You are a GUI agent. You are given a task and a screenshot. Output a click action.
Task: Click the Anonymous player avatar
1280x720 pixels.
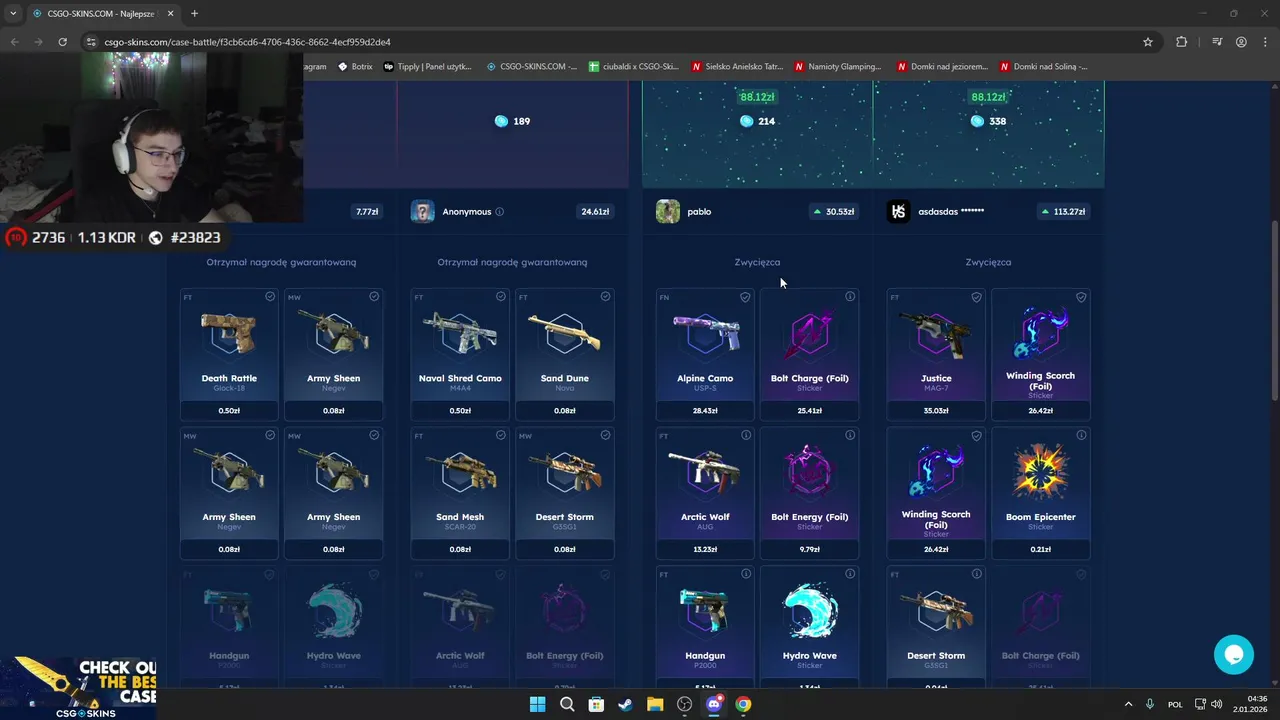[423, 212]
